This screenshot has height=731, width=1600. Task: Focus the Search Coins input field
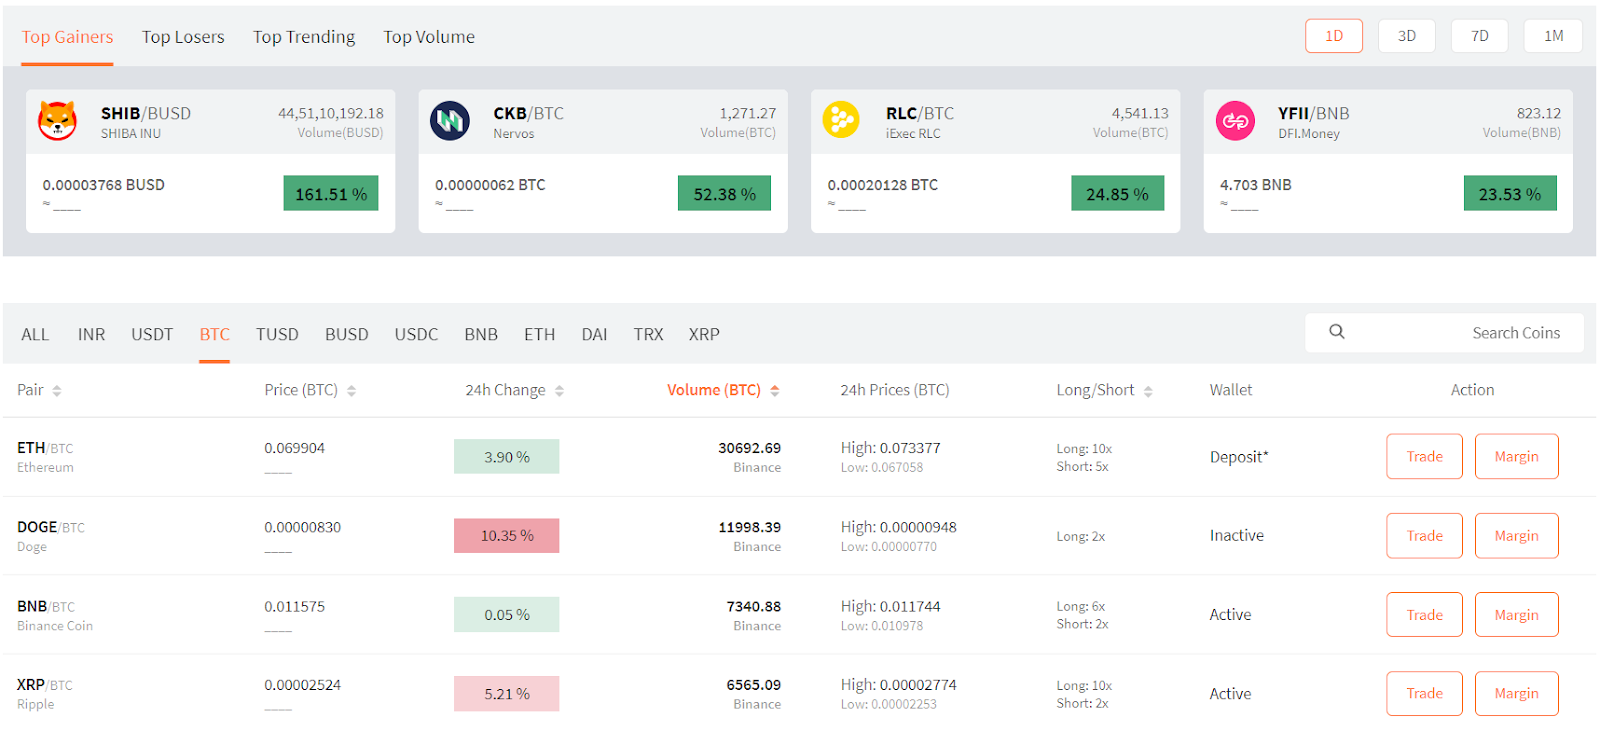click(x=1444, y=333)
